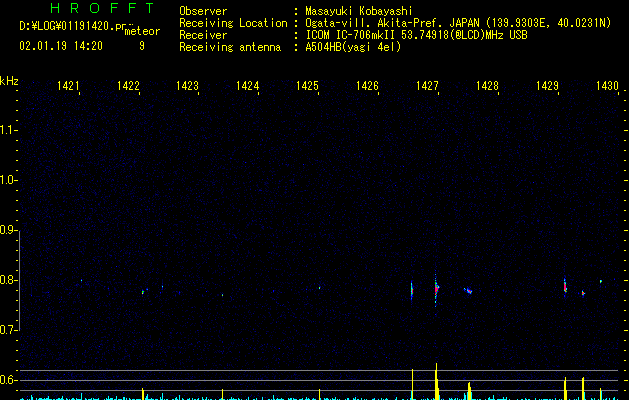Click the meteor echo just before 1427

click(412, 290)
